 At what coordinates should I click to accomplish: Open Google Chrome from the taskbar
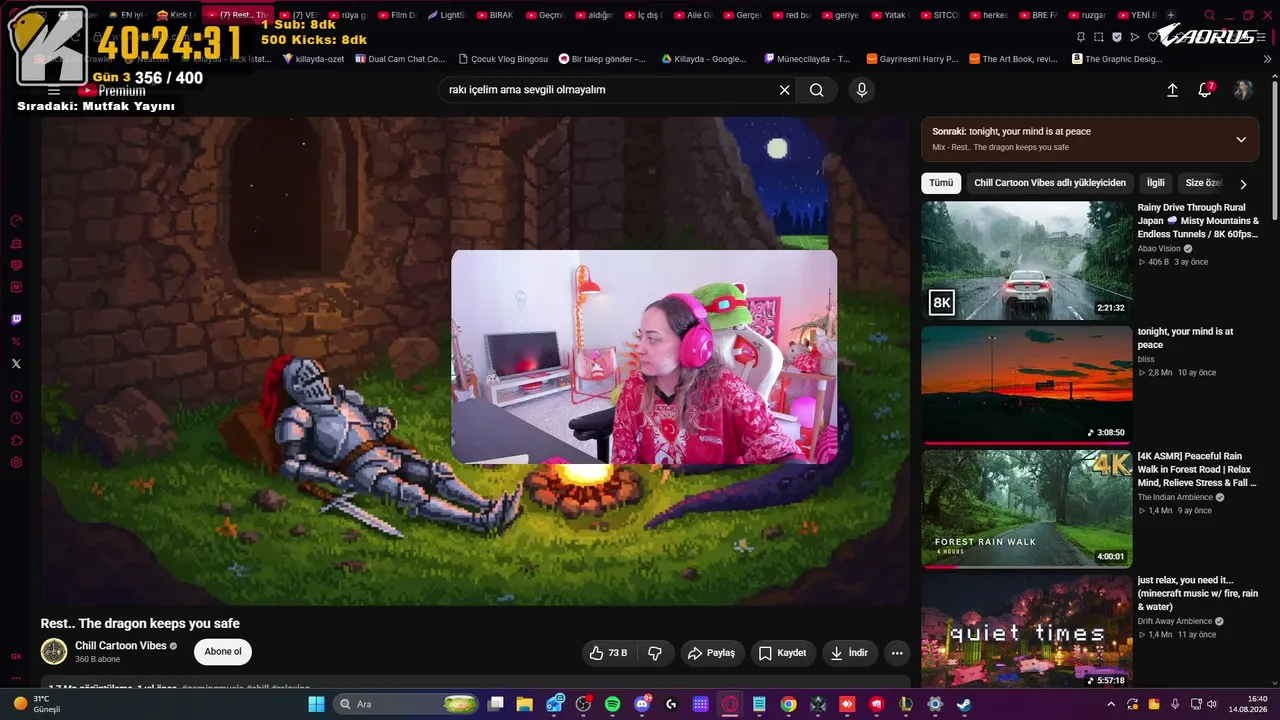click(x=789, y=704)
